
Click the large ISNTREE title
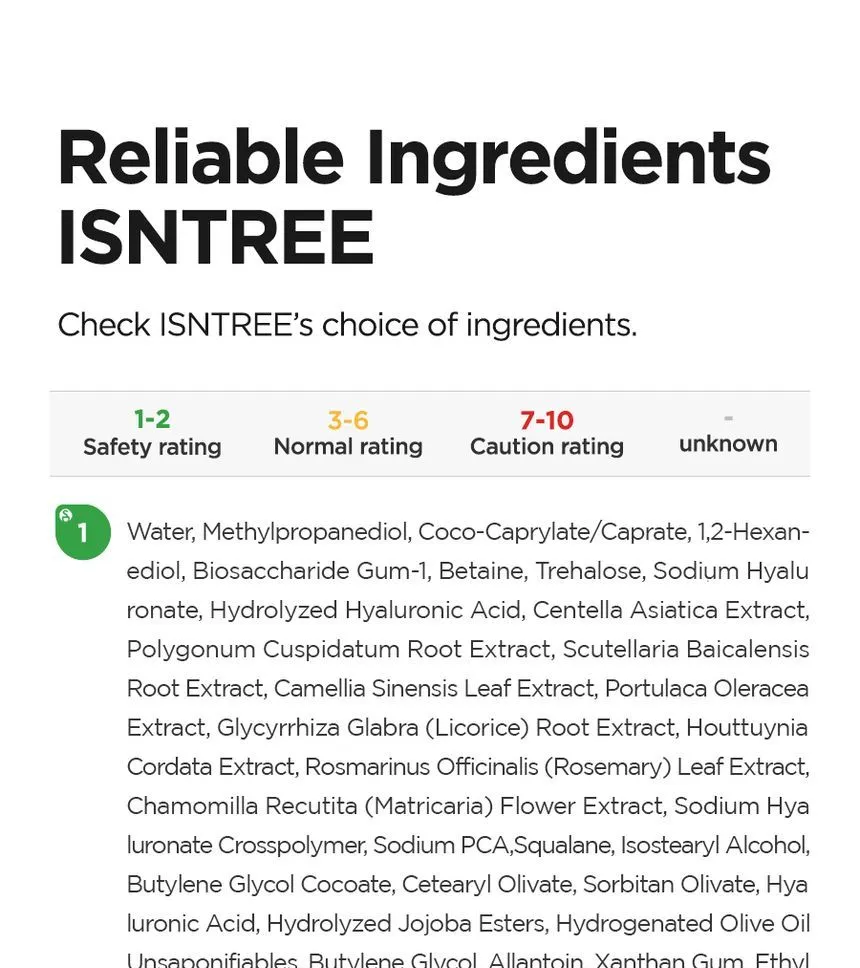point(216,239)
